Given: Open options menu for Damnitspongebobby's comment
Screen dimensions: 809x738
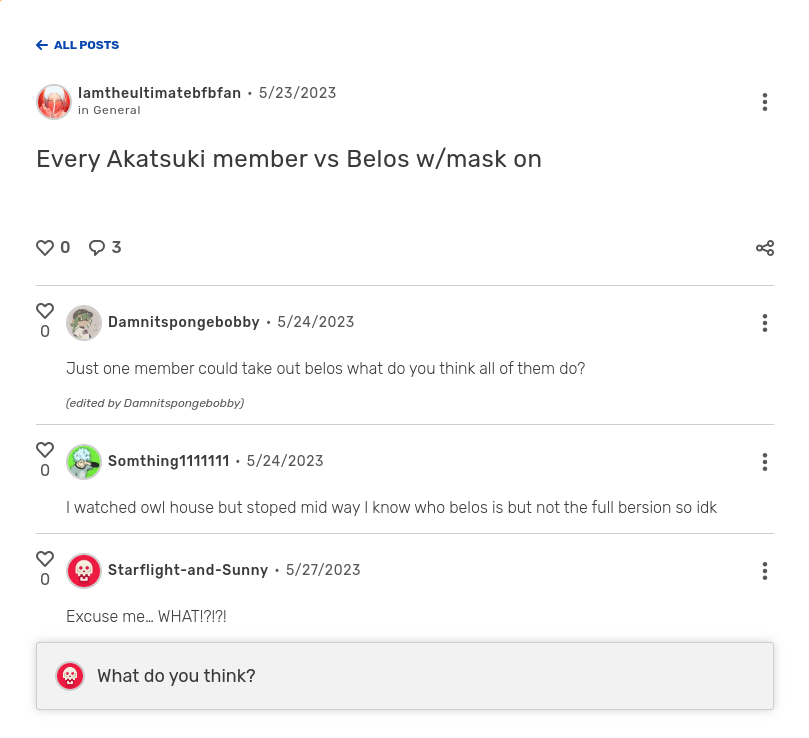Looking at the screenshot, I should [765, 323].
